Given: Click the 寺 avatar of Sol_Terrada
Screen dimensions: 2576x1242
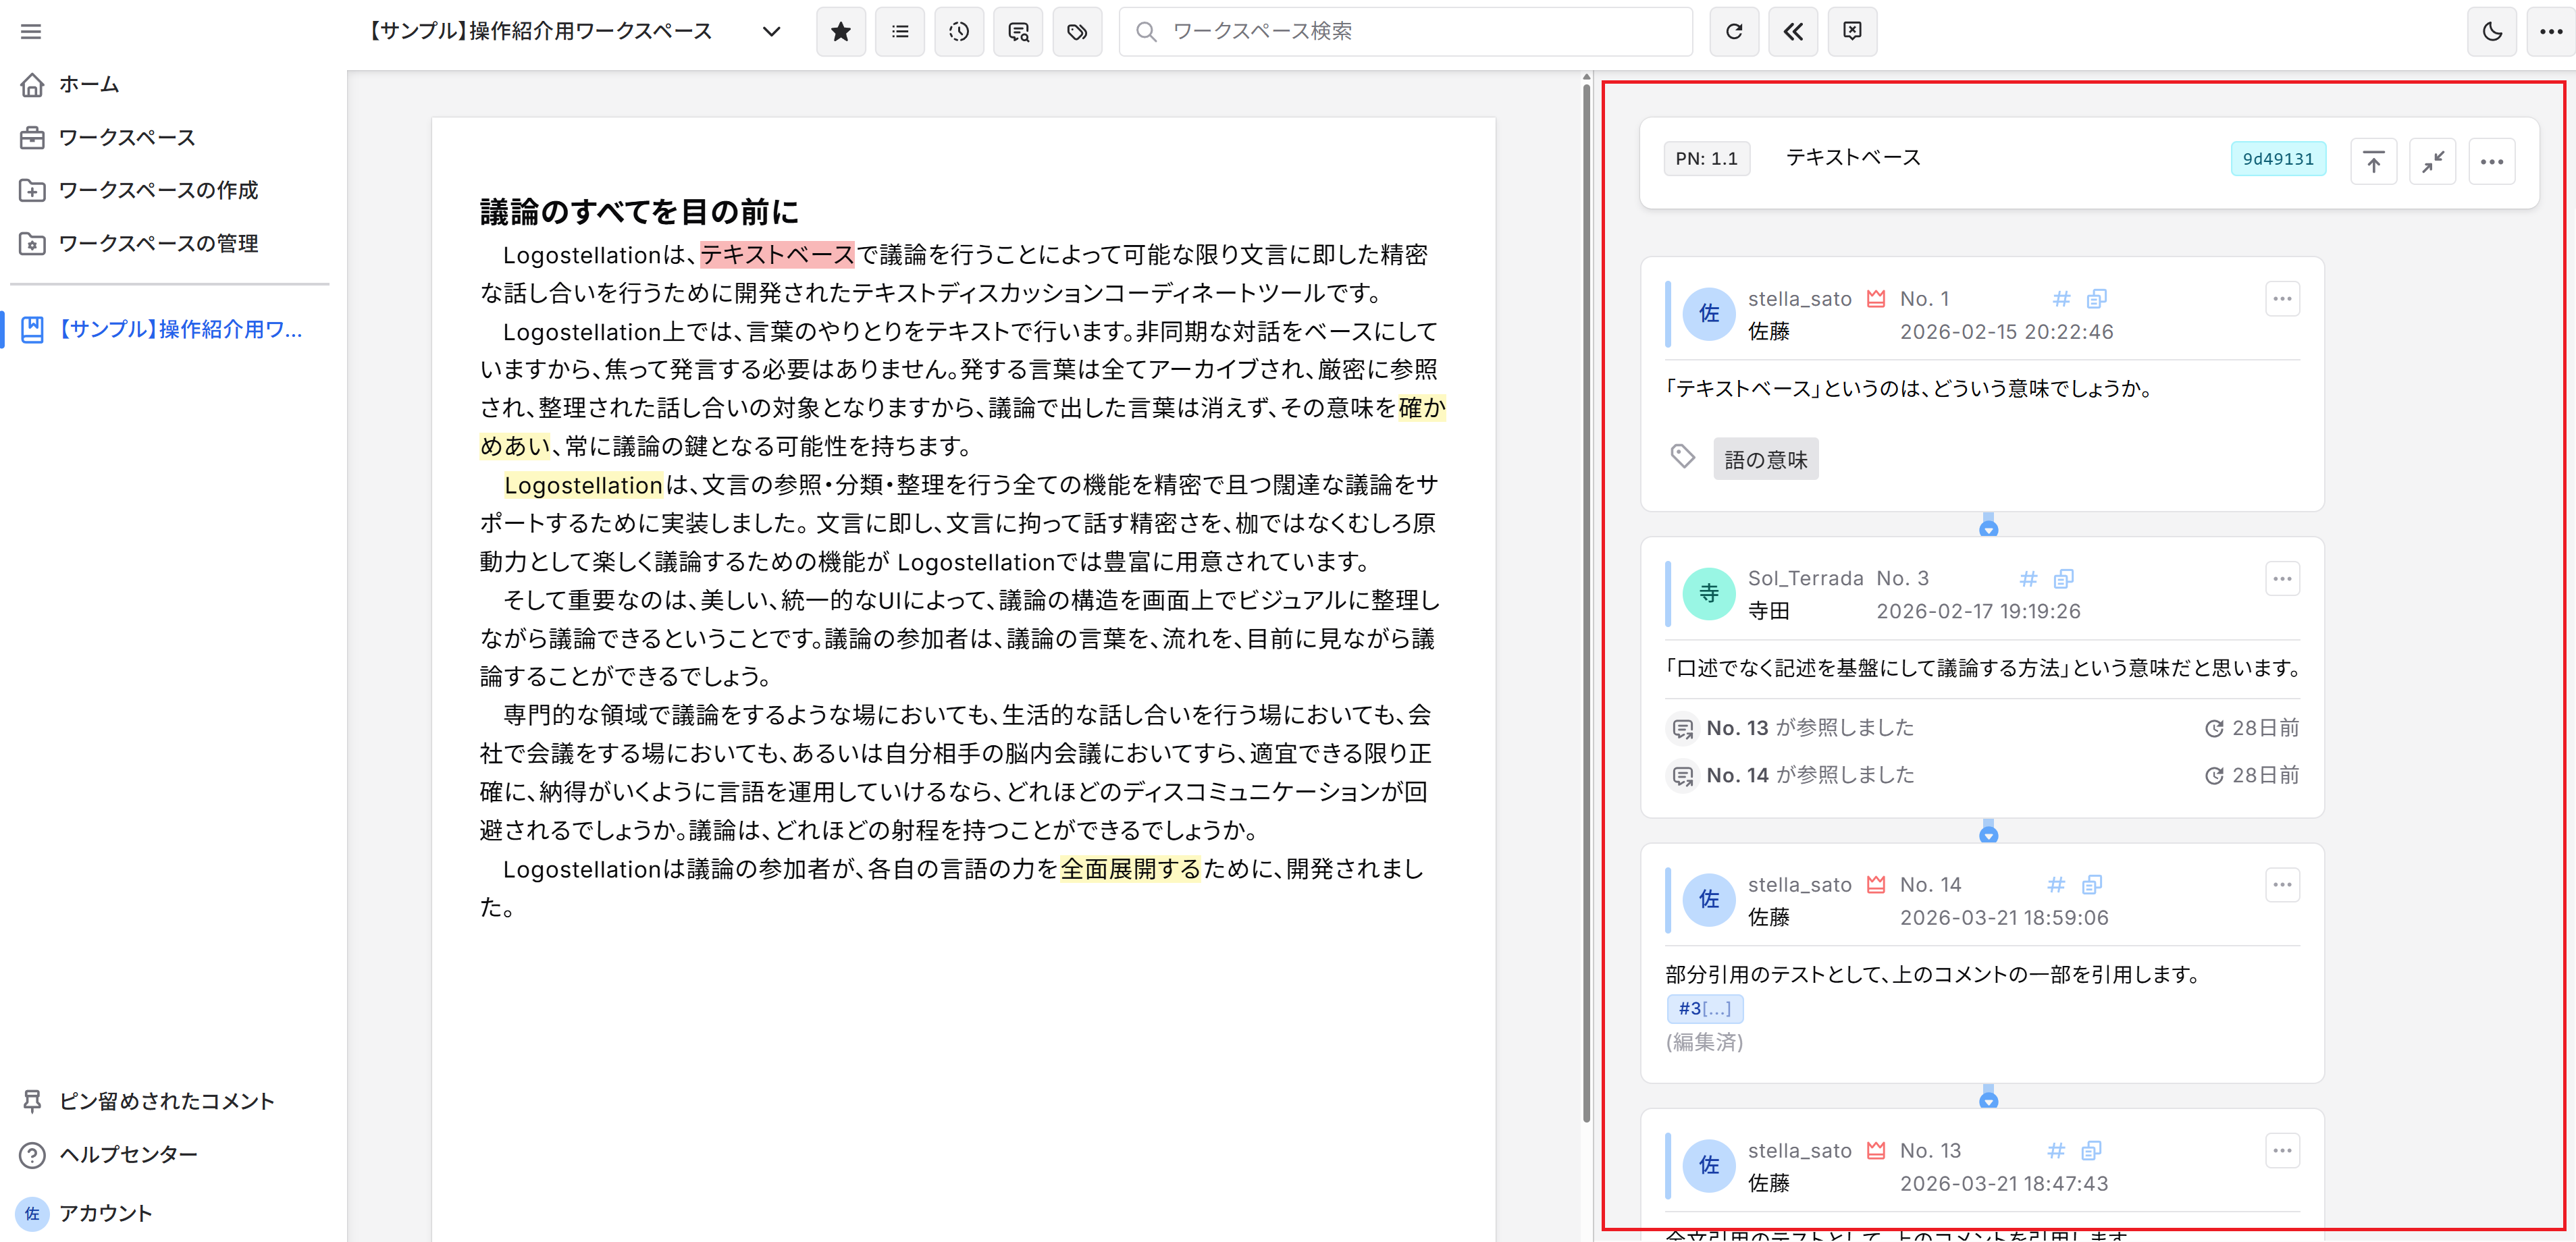Looking at the screenshot, I should [x=1709, y=594].
